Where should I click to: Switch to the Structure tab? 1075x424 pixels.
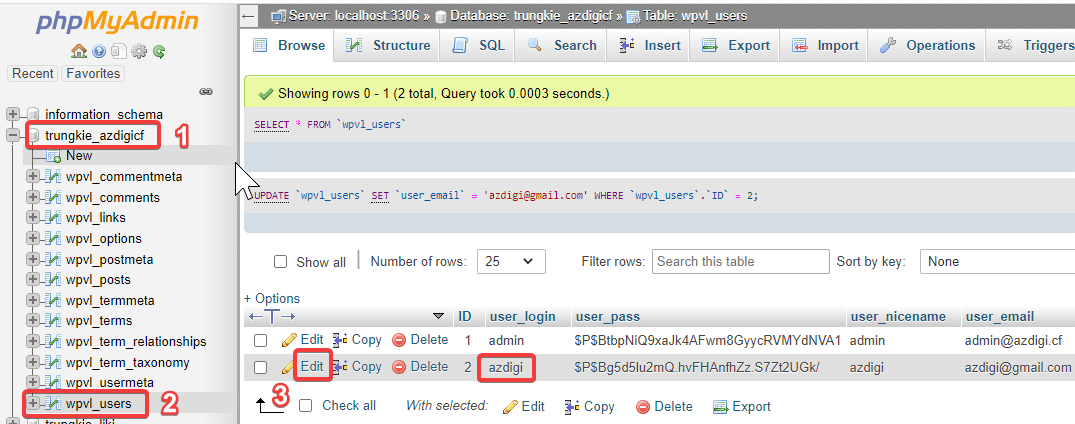click(x=388, y=45)
